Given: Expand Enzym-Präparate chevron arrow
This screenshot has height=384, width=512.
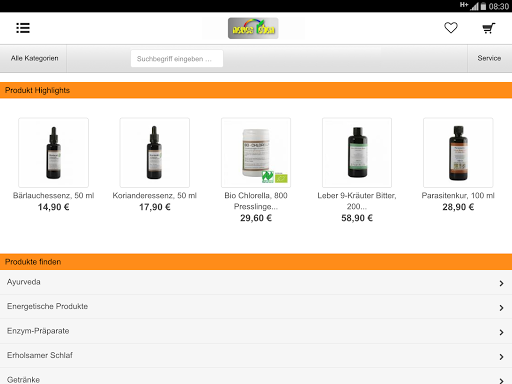Looking at the screenshot, I should click(x=501, y=332).
